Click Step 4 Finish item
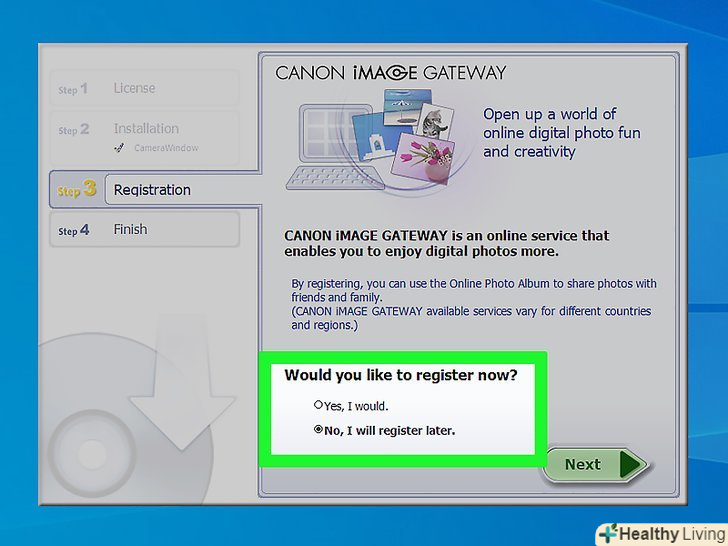This screenshot has height=546, width=728. [x=144, y=229]
